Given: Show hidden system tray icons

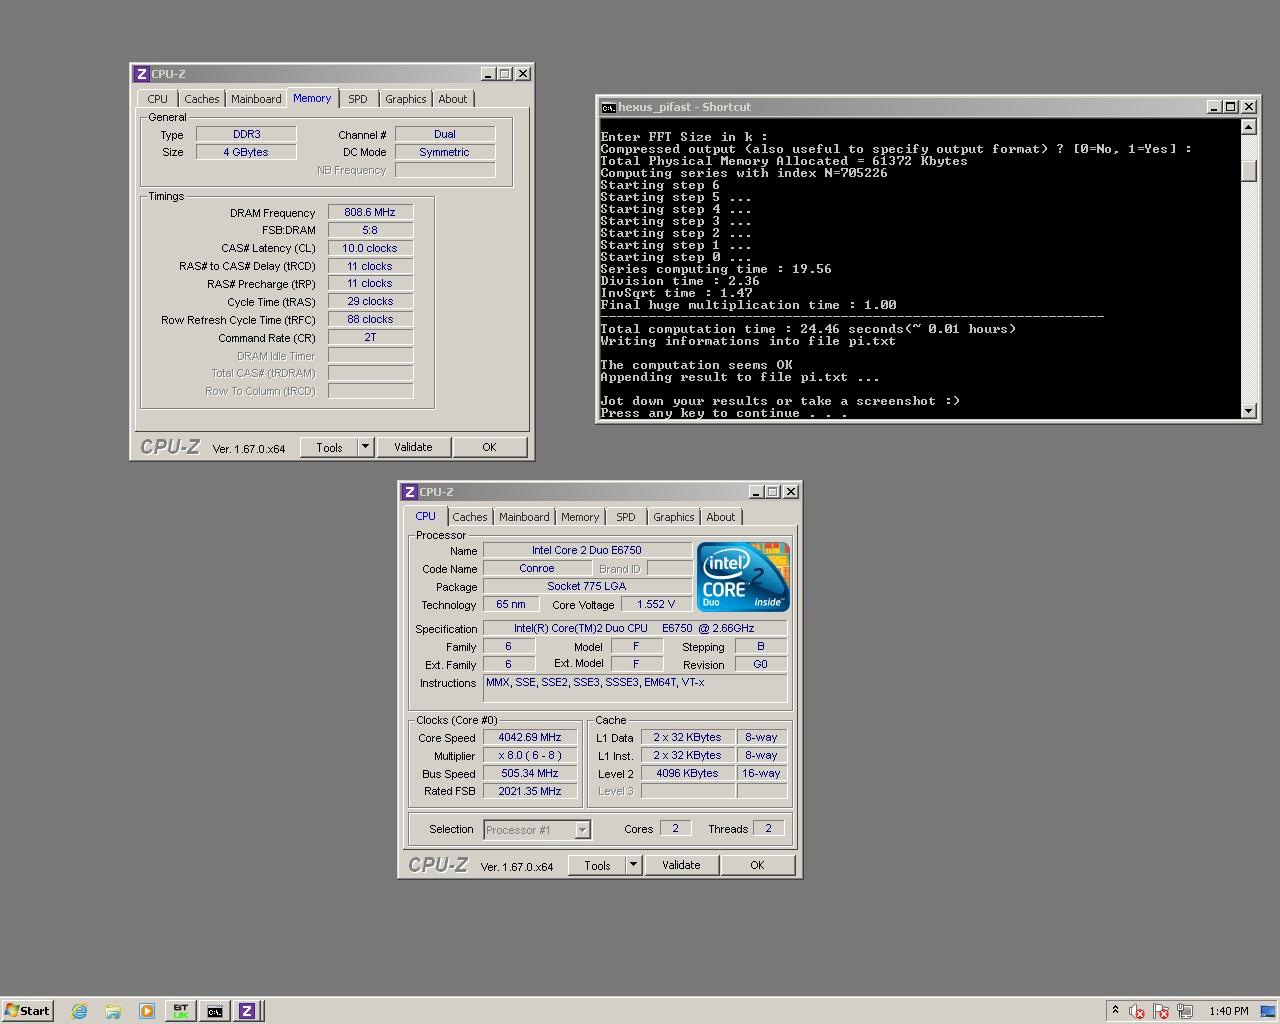Looking at the screenshot, I should click(x=1116, y=1011).
